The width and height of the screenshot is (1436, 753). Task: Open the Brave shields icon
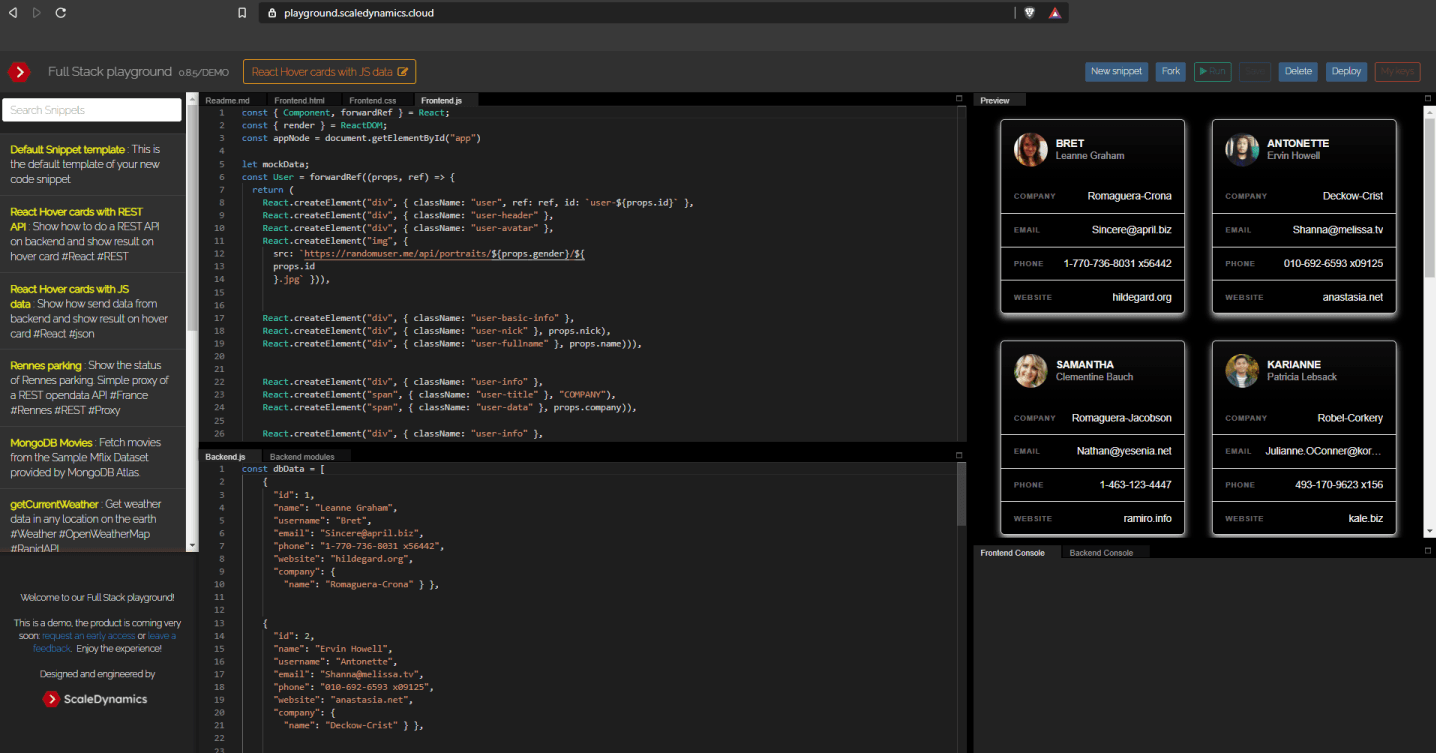[x=1029, y=13]
